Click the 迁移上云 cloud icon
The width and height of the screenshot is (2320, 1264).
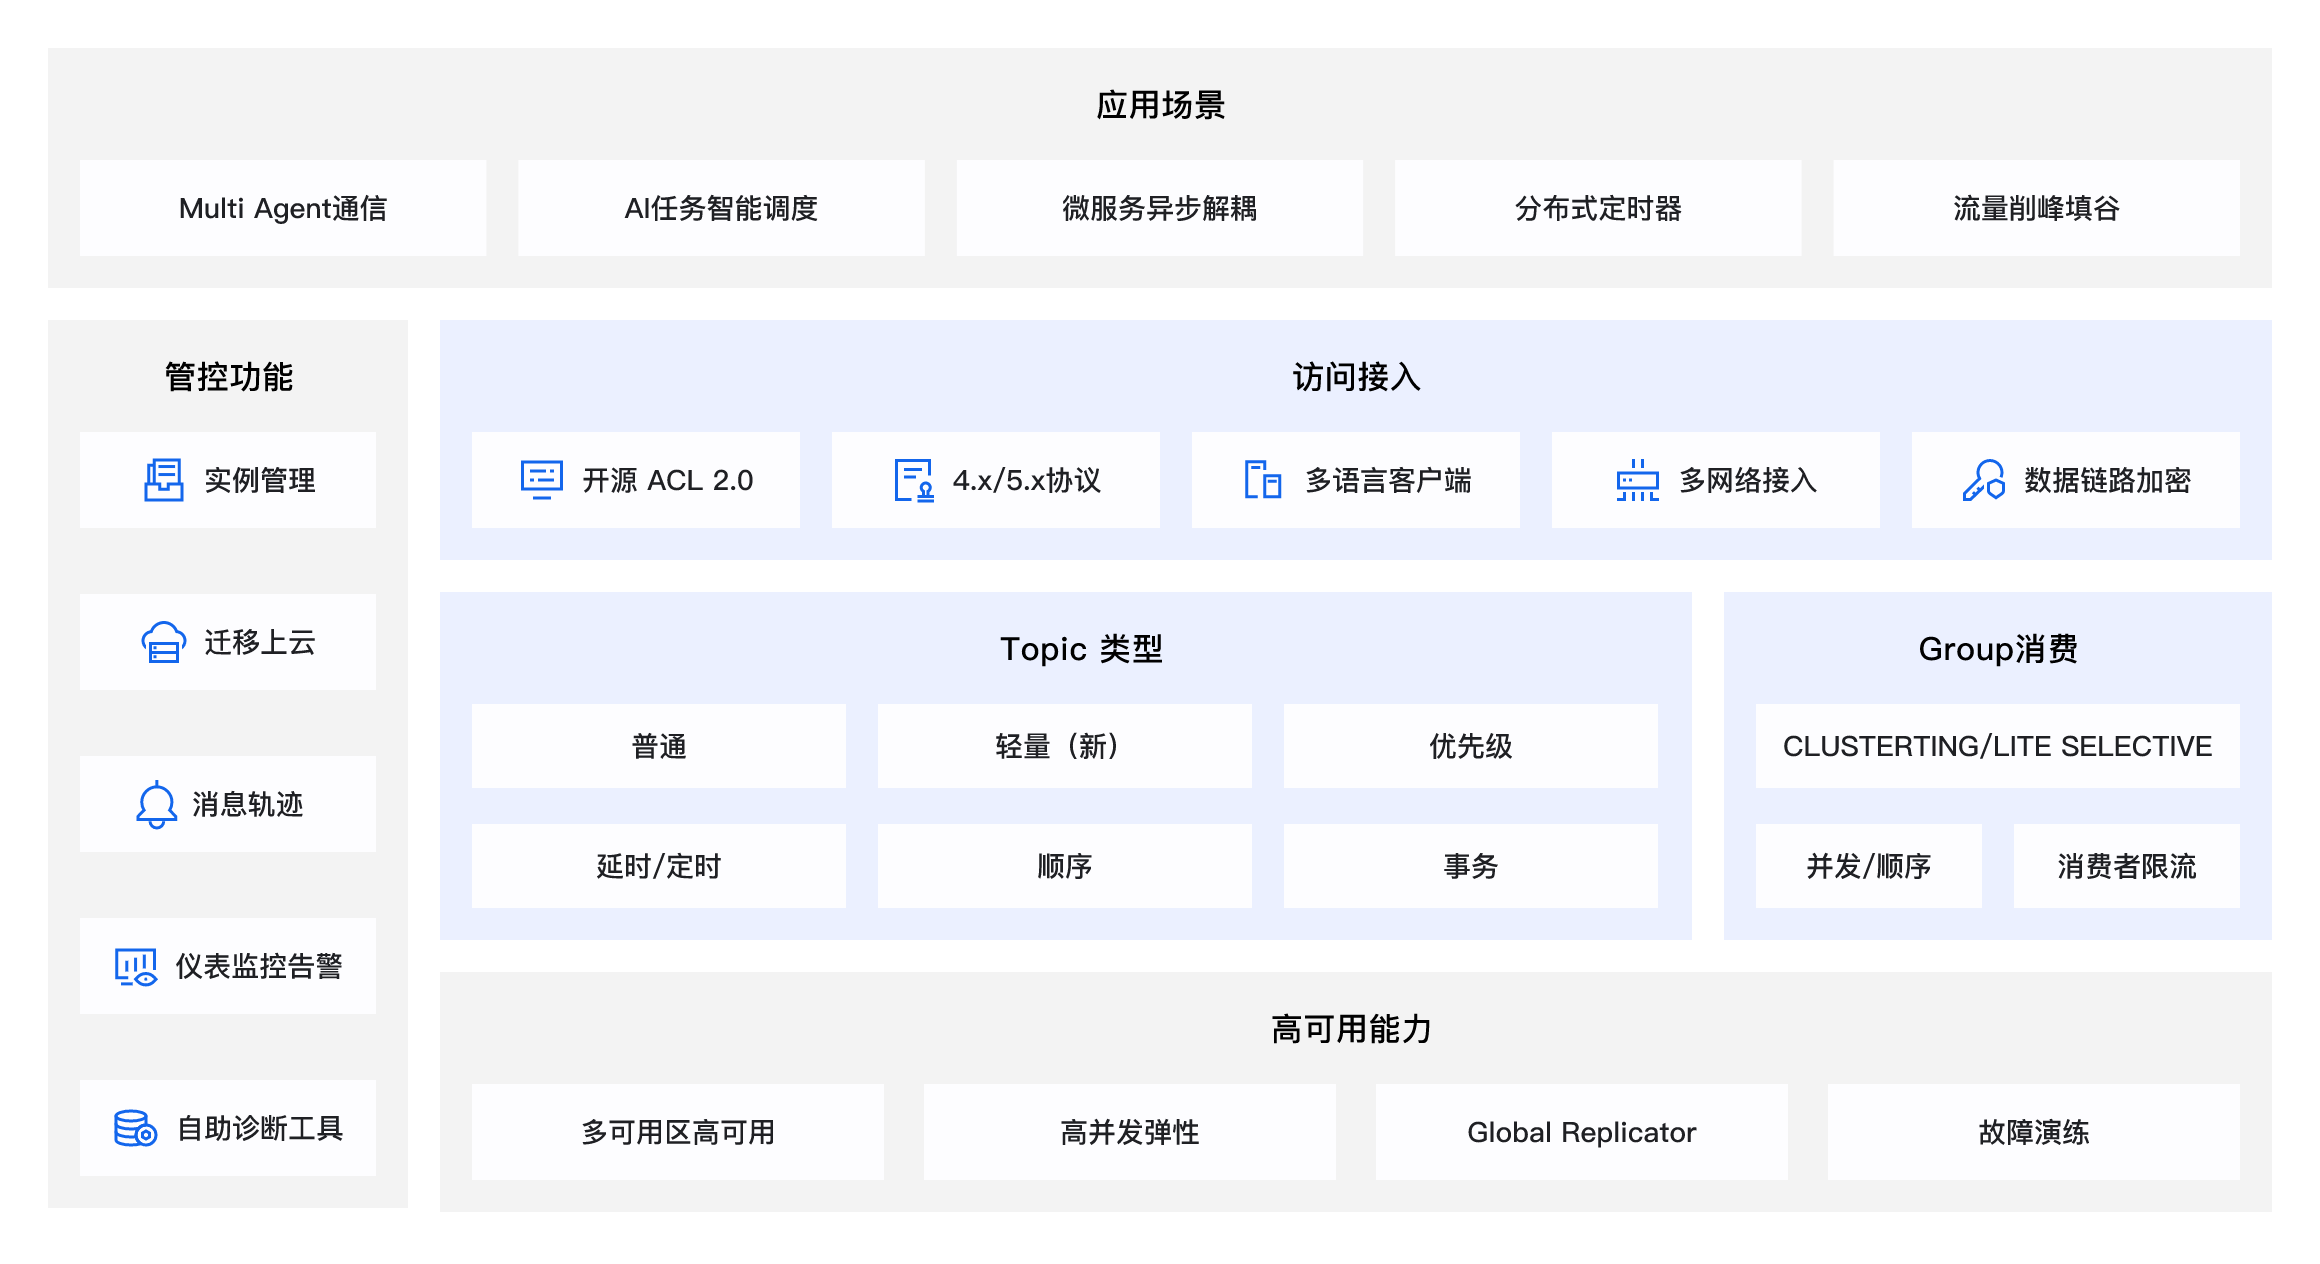point(161,642)
